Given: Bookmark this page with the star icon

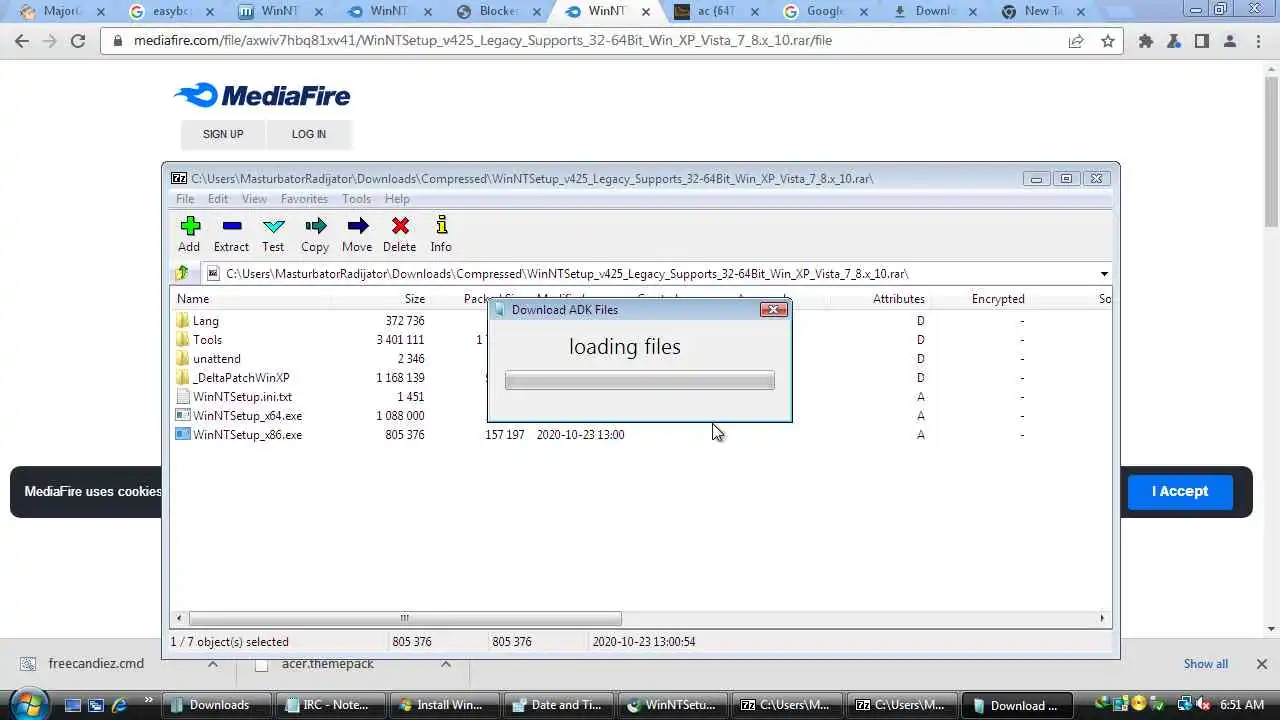Looking at the screenshot, I should (1108, 41).
